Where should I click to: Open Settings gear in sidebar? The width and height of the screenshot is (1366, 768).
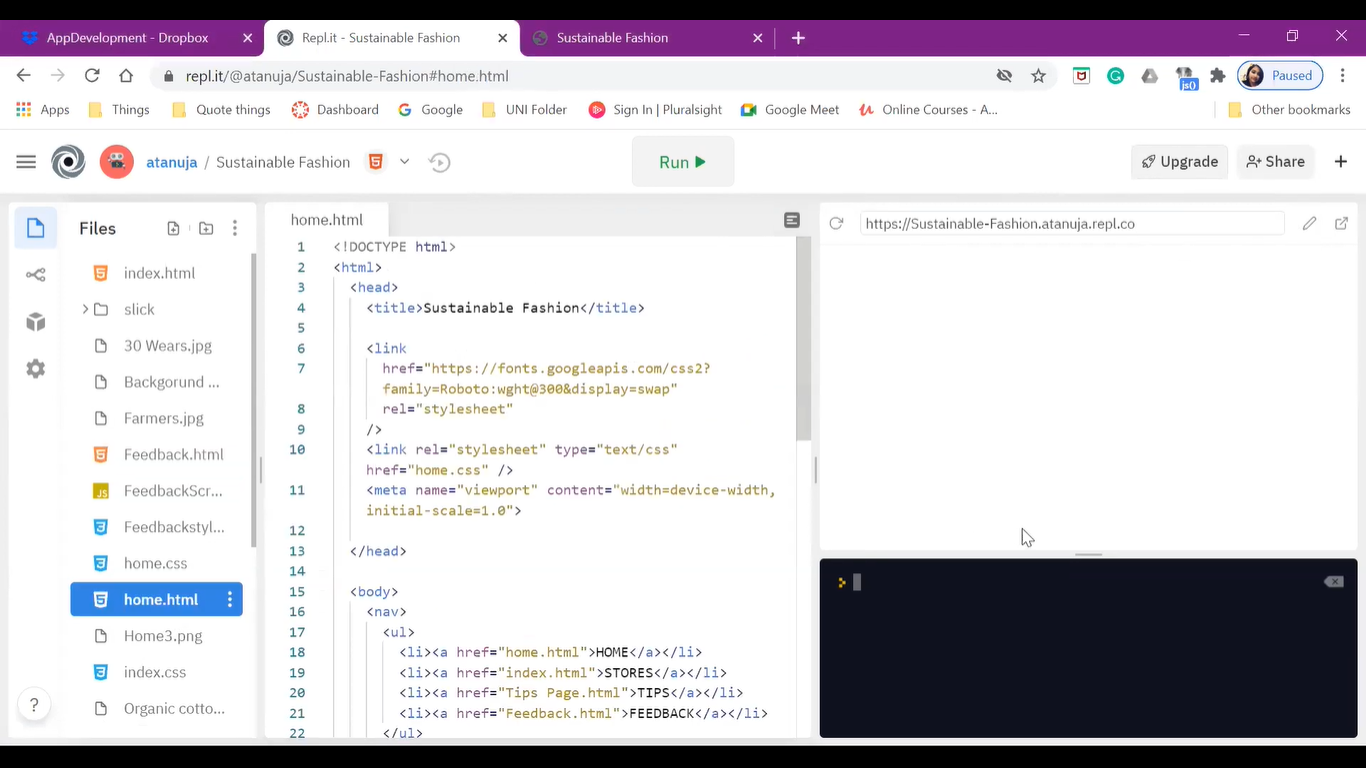point(36,369)
